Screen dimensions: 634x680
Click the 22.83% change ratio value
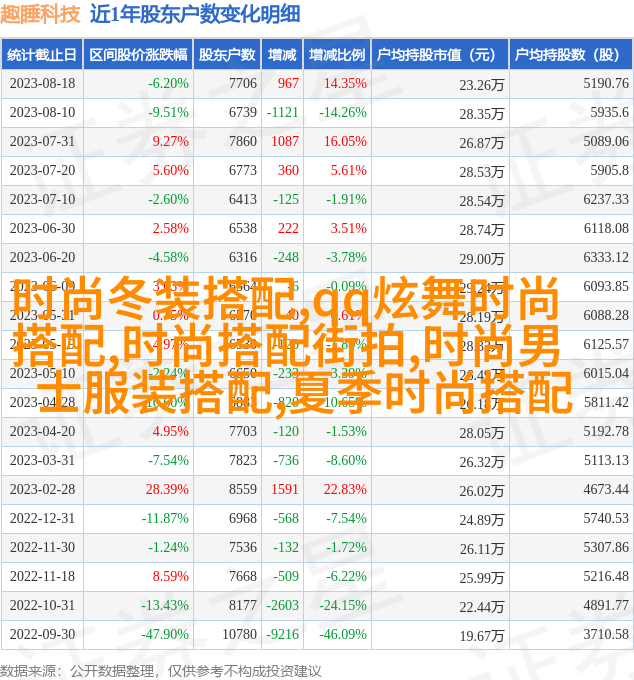344,490
